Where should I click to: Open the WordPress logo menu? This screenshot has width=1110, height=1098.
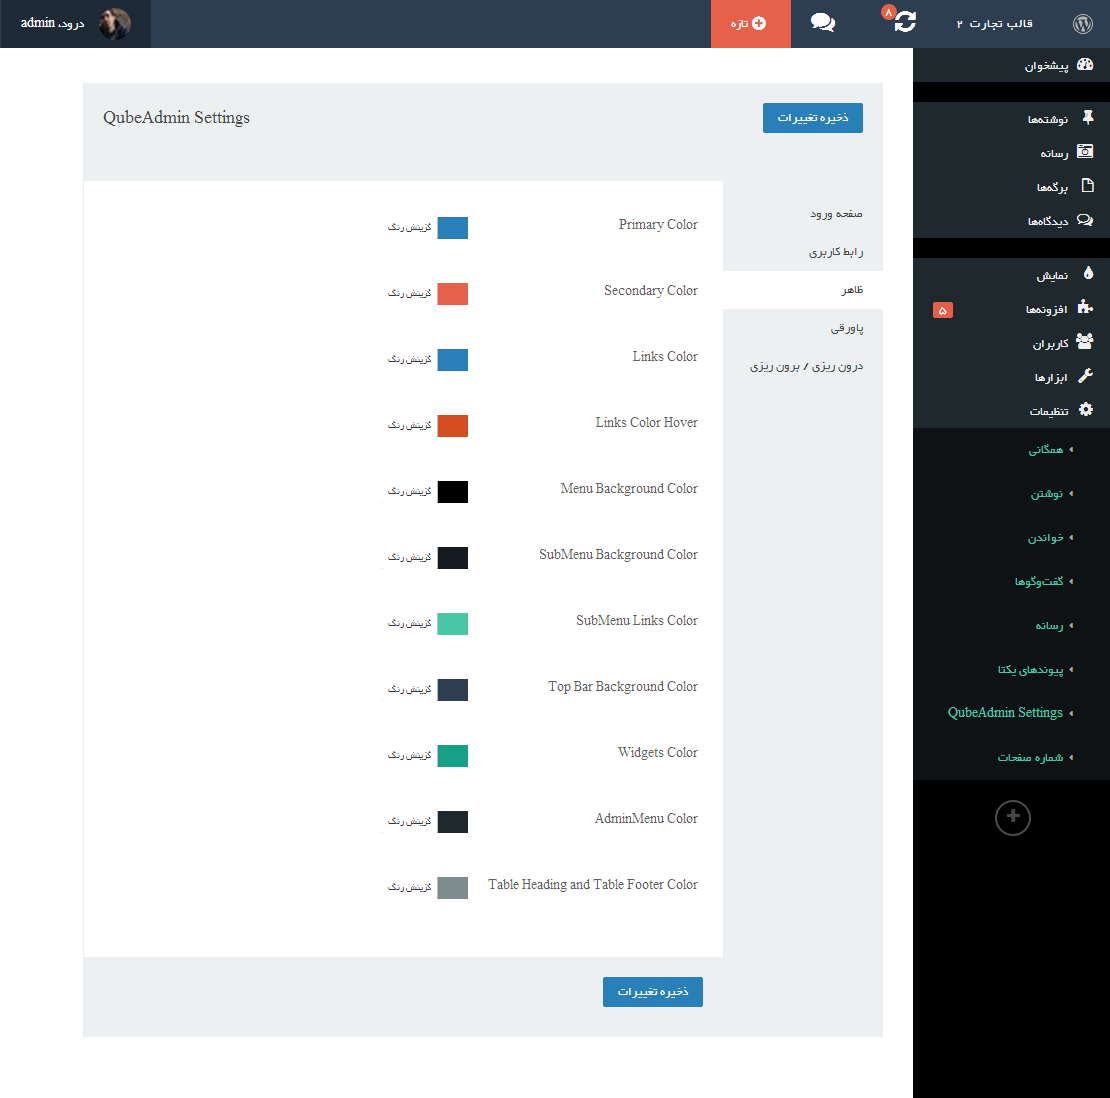(x=1082, y=24)
